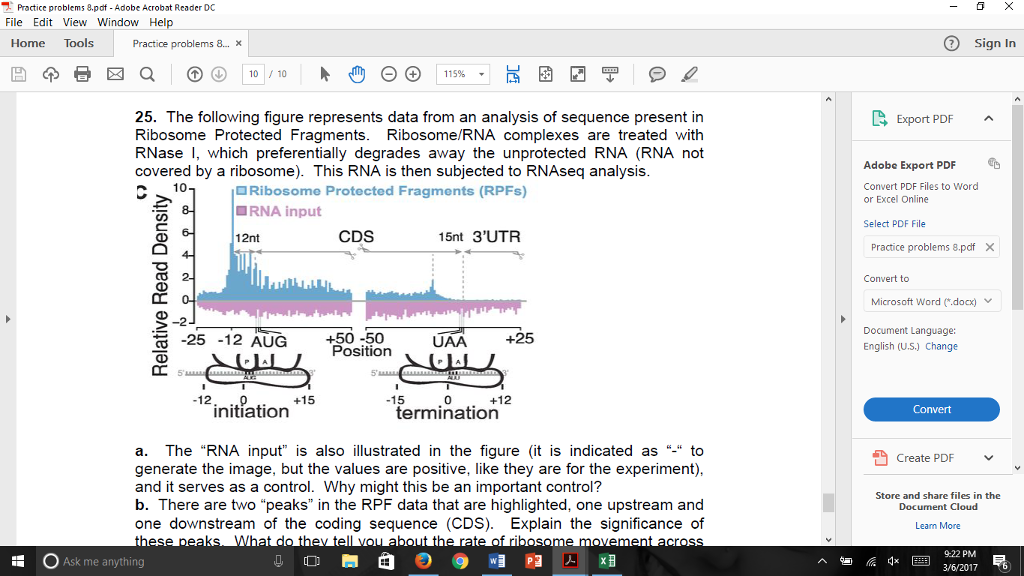This screenshot has width=1024, height=576.
Task: Click the Add Comment speech bubble icon
Action: [x=657, y=74]
